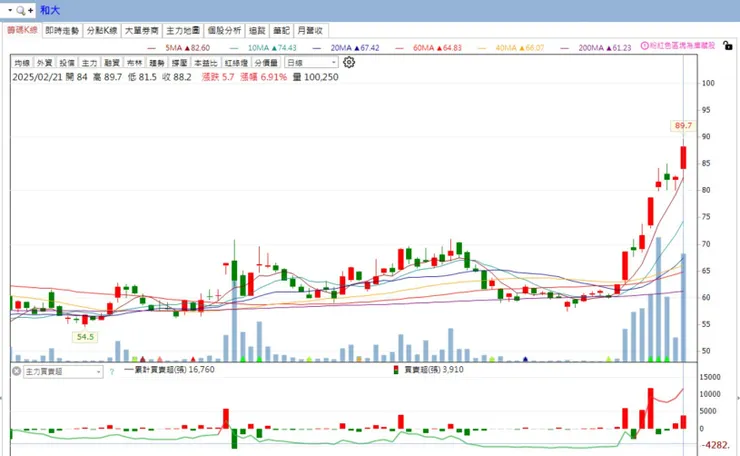Open the 主力買賣超 indicator dropdown

(x=63, y=372)
